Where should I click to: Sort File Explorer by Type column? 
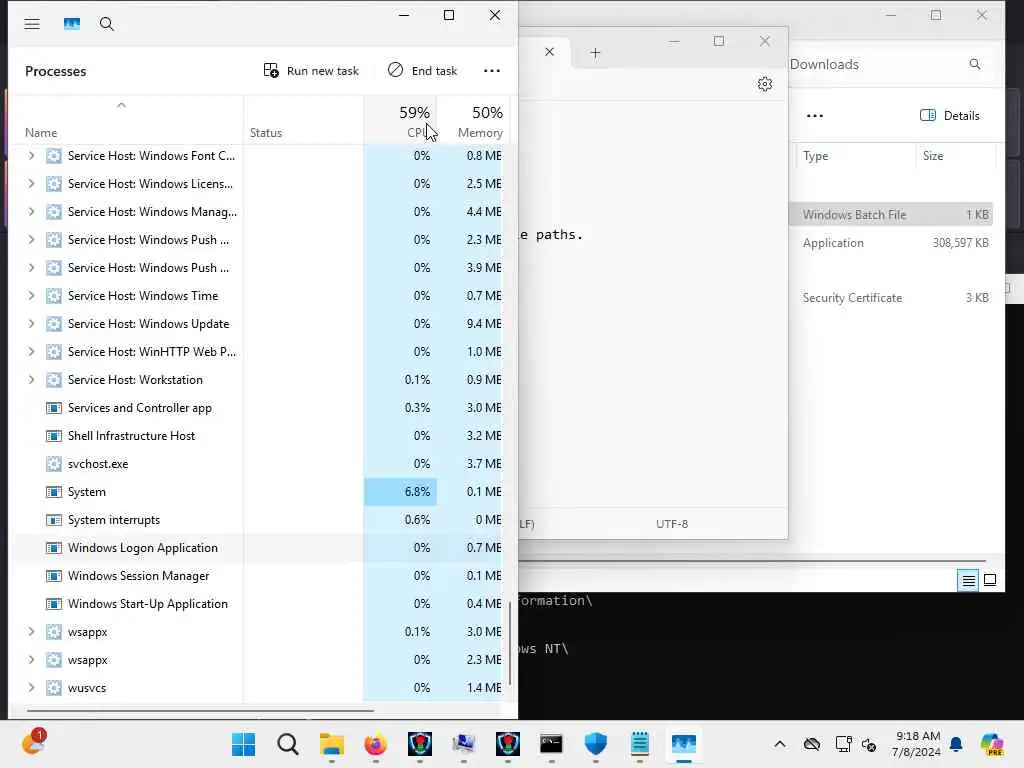[x=816, y=155]
